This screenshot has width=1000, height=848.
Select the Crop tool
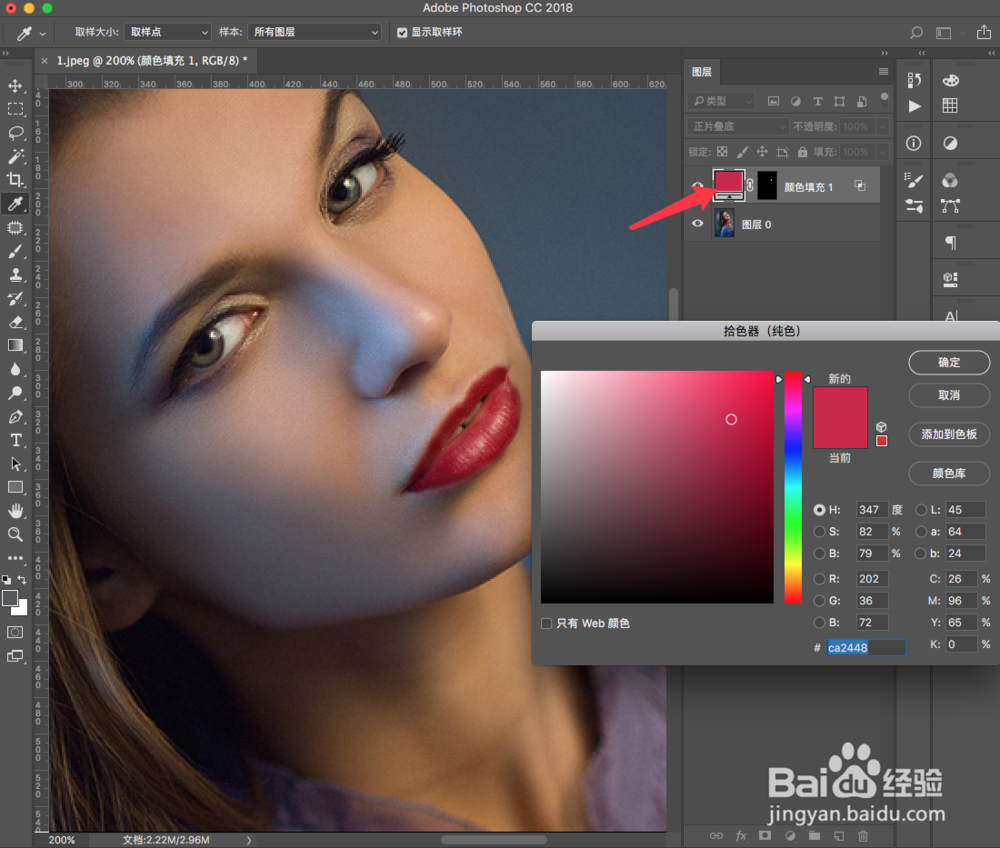click(15, 180)
